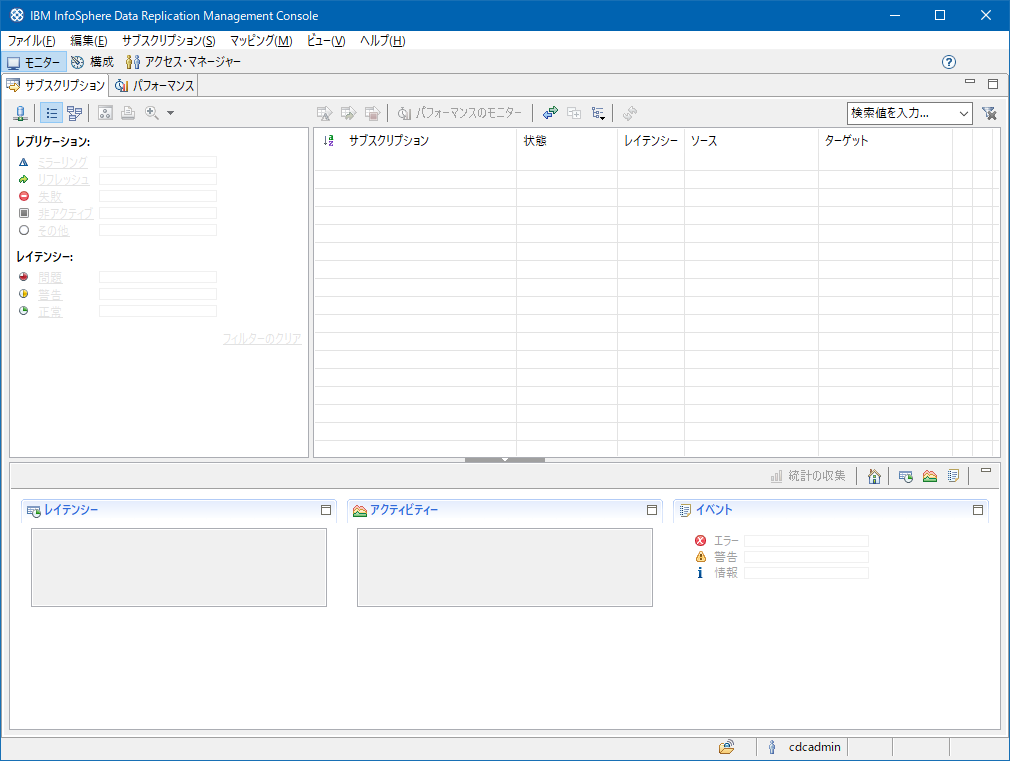Open the tree options dropdown icon
This screenshot has height=761, width=1010.
pos(598,113)
